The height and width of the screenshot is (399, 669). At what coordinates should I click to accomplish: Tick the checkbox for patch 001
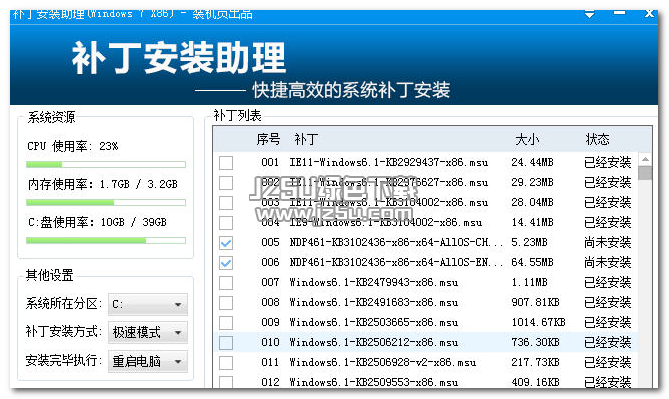tap(226, 163)
